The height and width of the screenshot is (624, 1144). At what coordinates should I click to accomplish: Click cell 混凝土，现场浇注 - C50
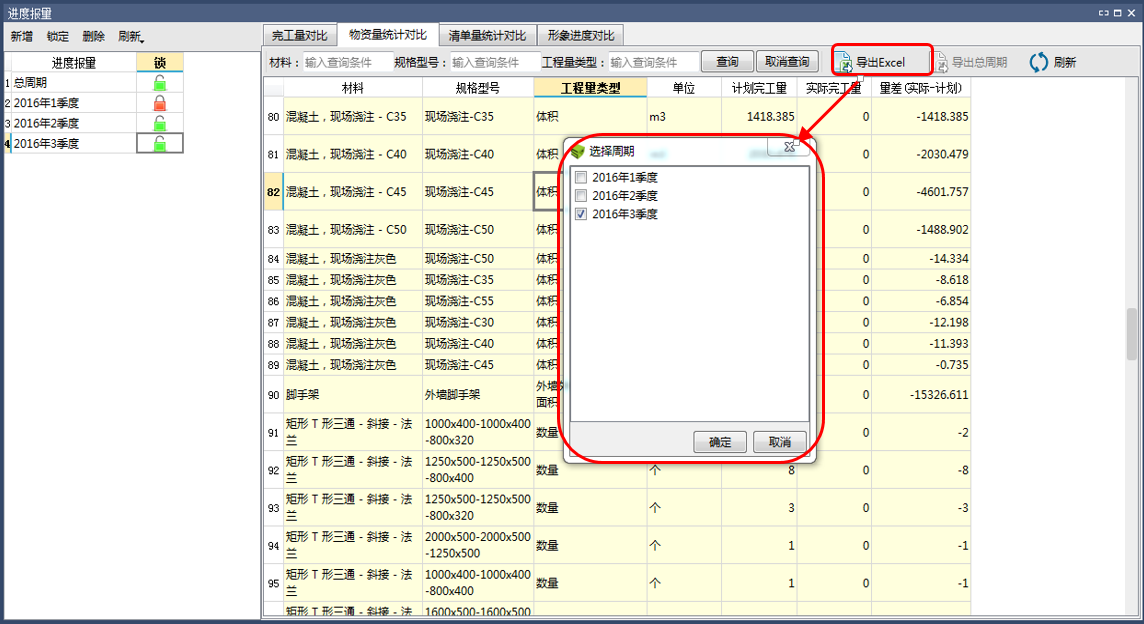click(352, 230)
